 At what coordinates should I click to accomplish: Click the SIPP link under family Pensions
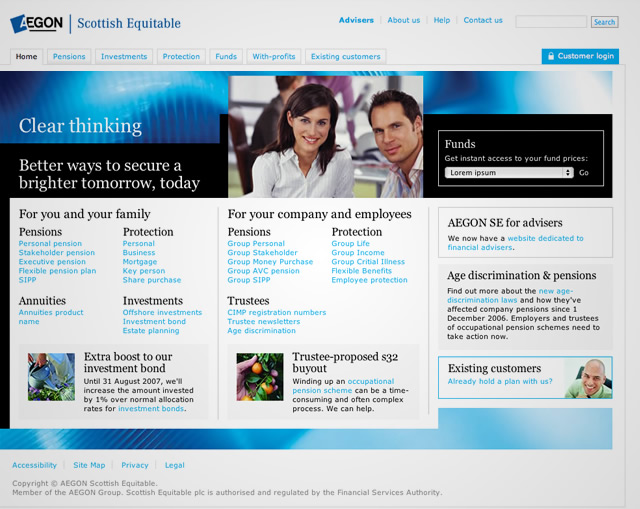(x=27, y=280)
